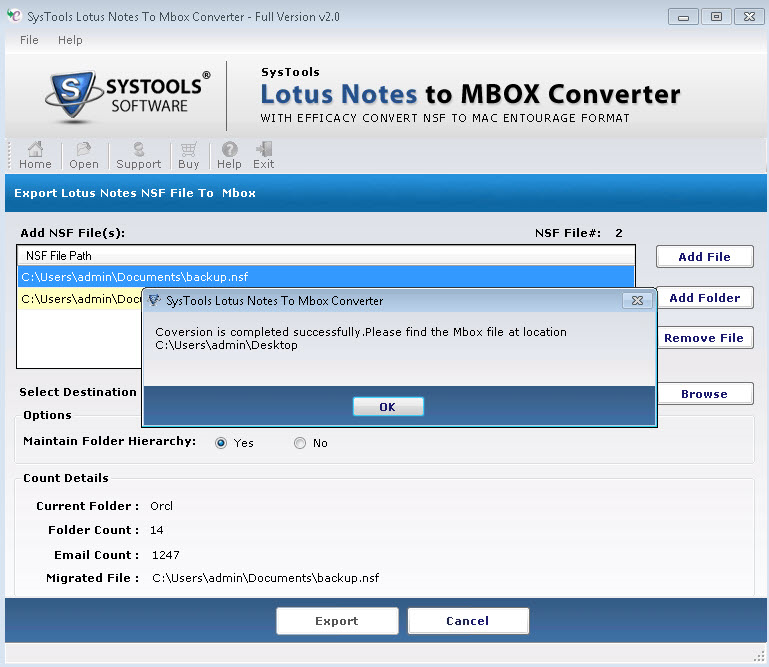Click the Open toolbar icon
The height and width of the screenshot is (667, 769).
[x=84, y=155]
